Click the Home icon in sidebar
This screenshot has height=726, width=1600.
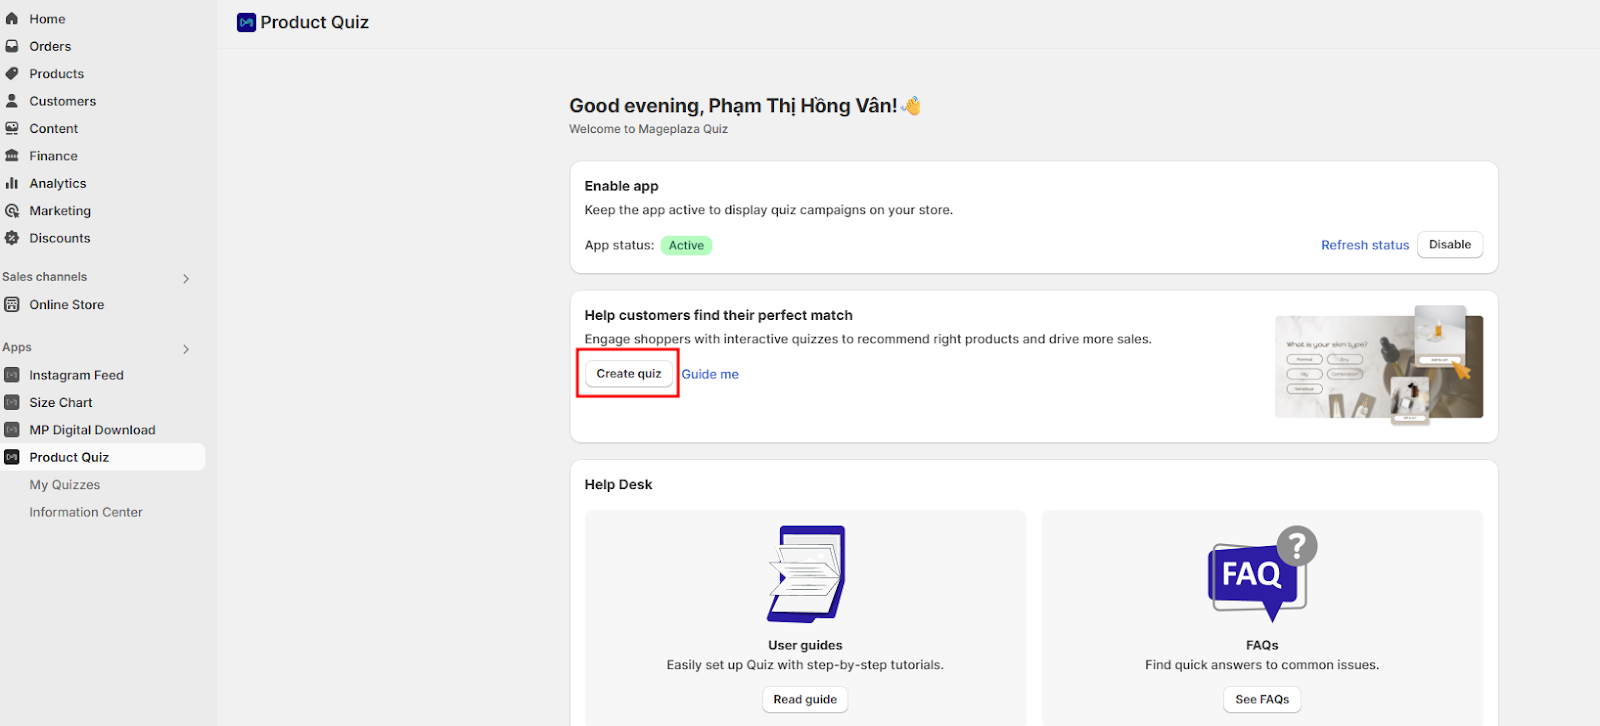coord(12,19)
